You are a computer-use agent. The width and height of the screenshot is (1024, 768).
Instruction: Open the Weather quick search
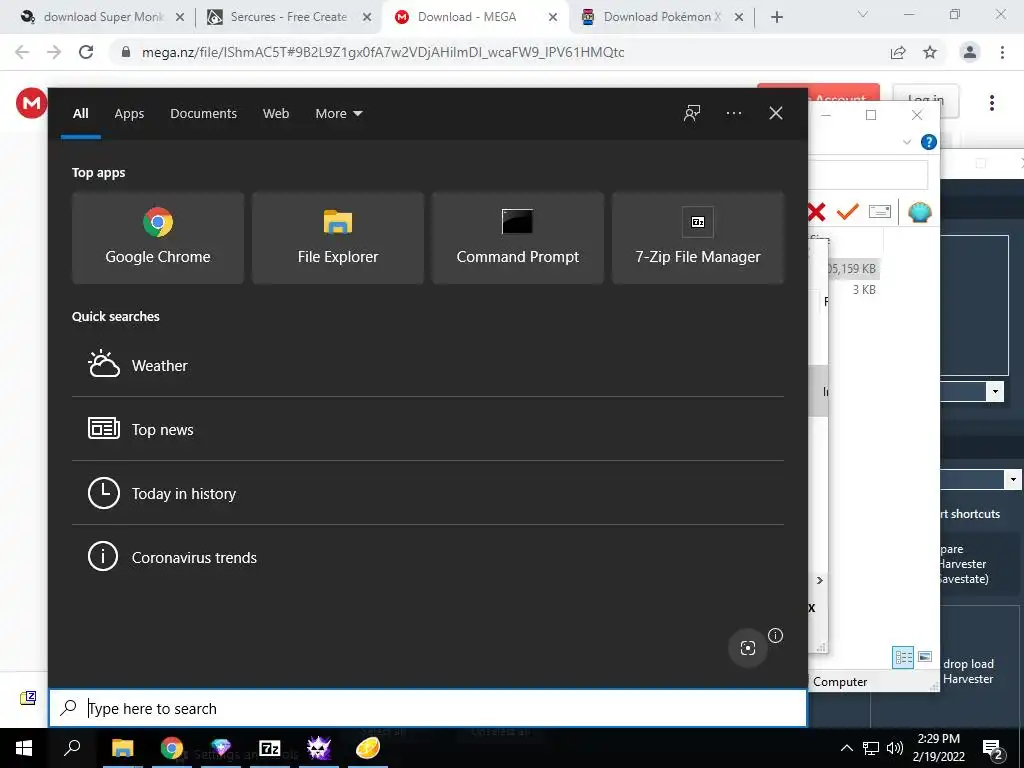click(428, 365)
